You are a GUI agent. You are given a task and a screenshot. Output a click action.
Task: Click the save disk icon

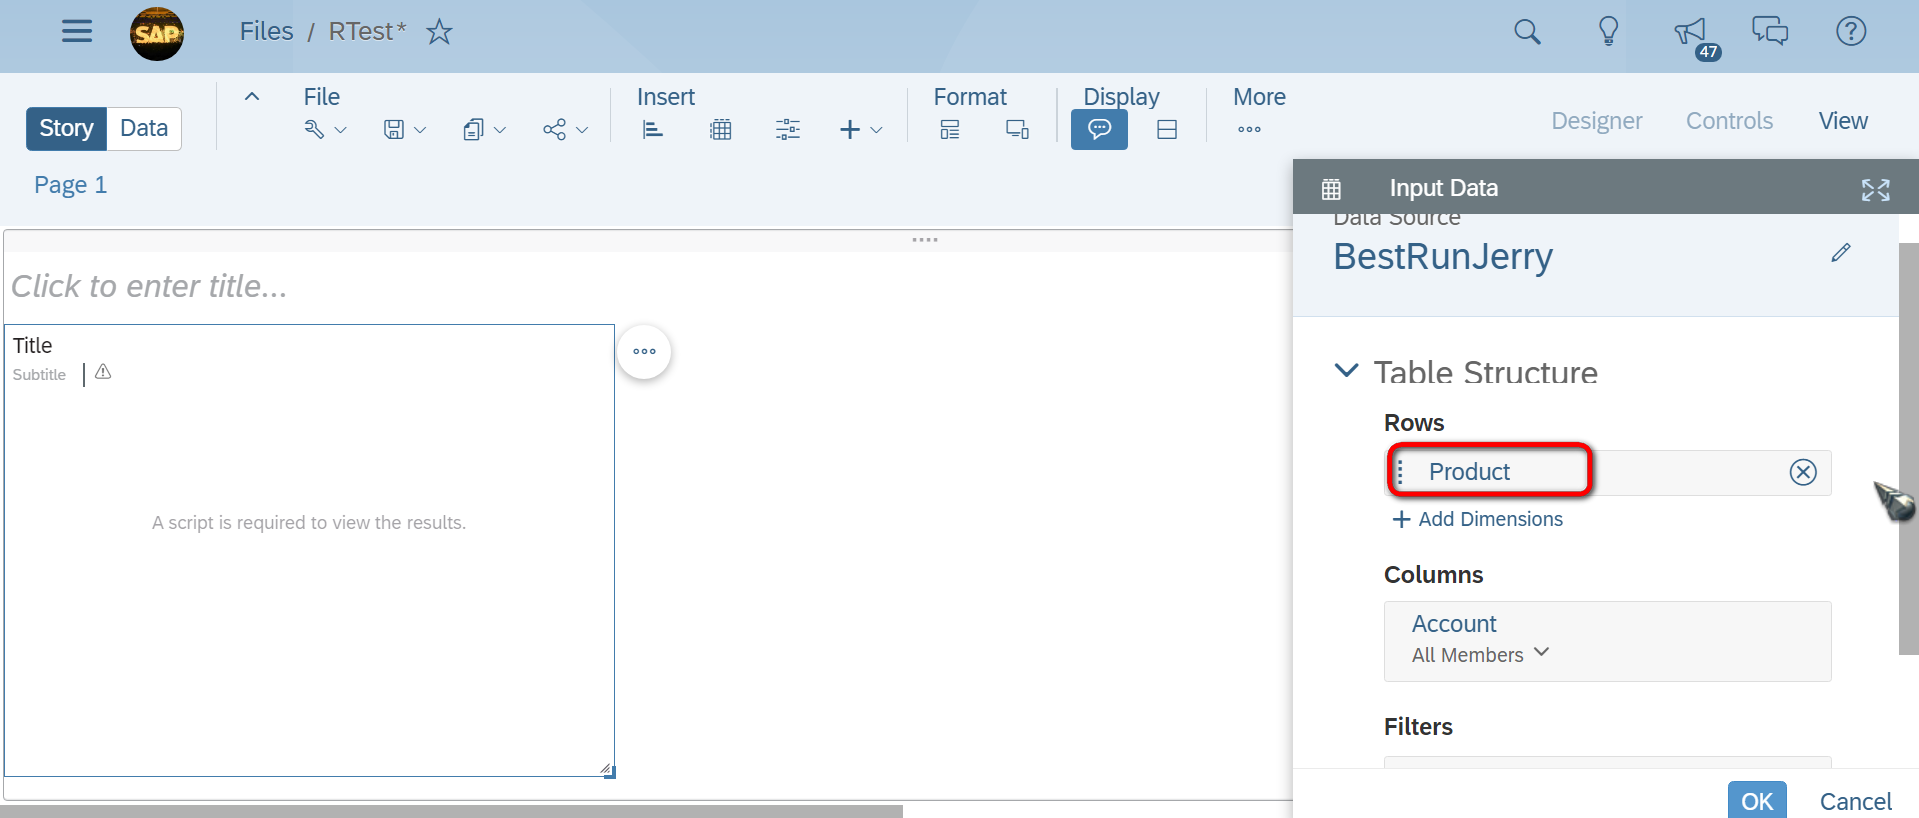[394, 129]
